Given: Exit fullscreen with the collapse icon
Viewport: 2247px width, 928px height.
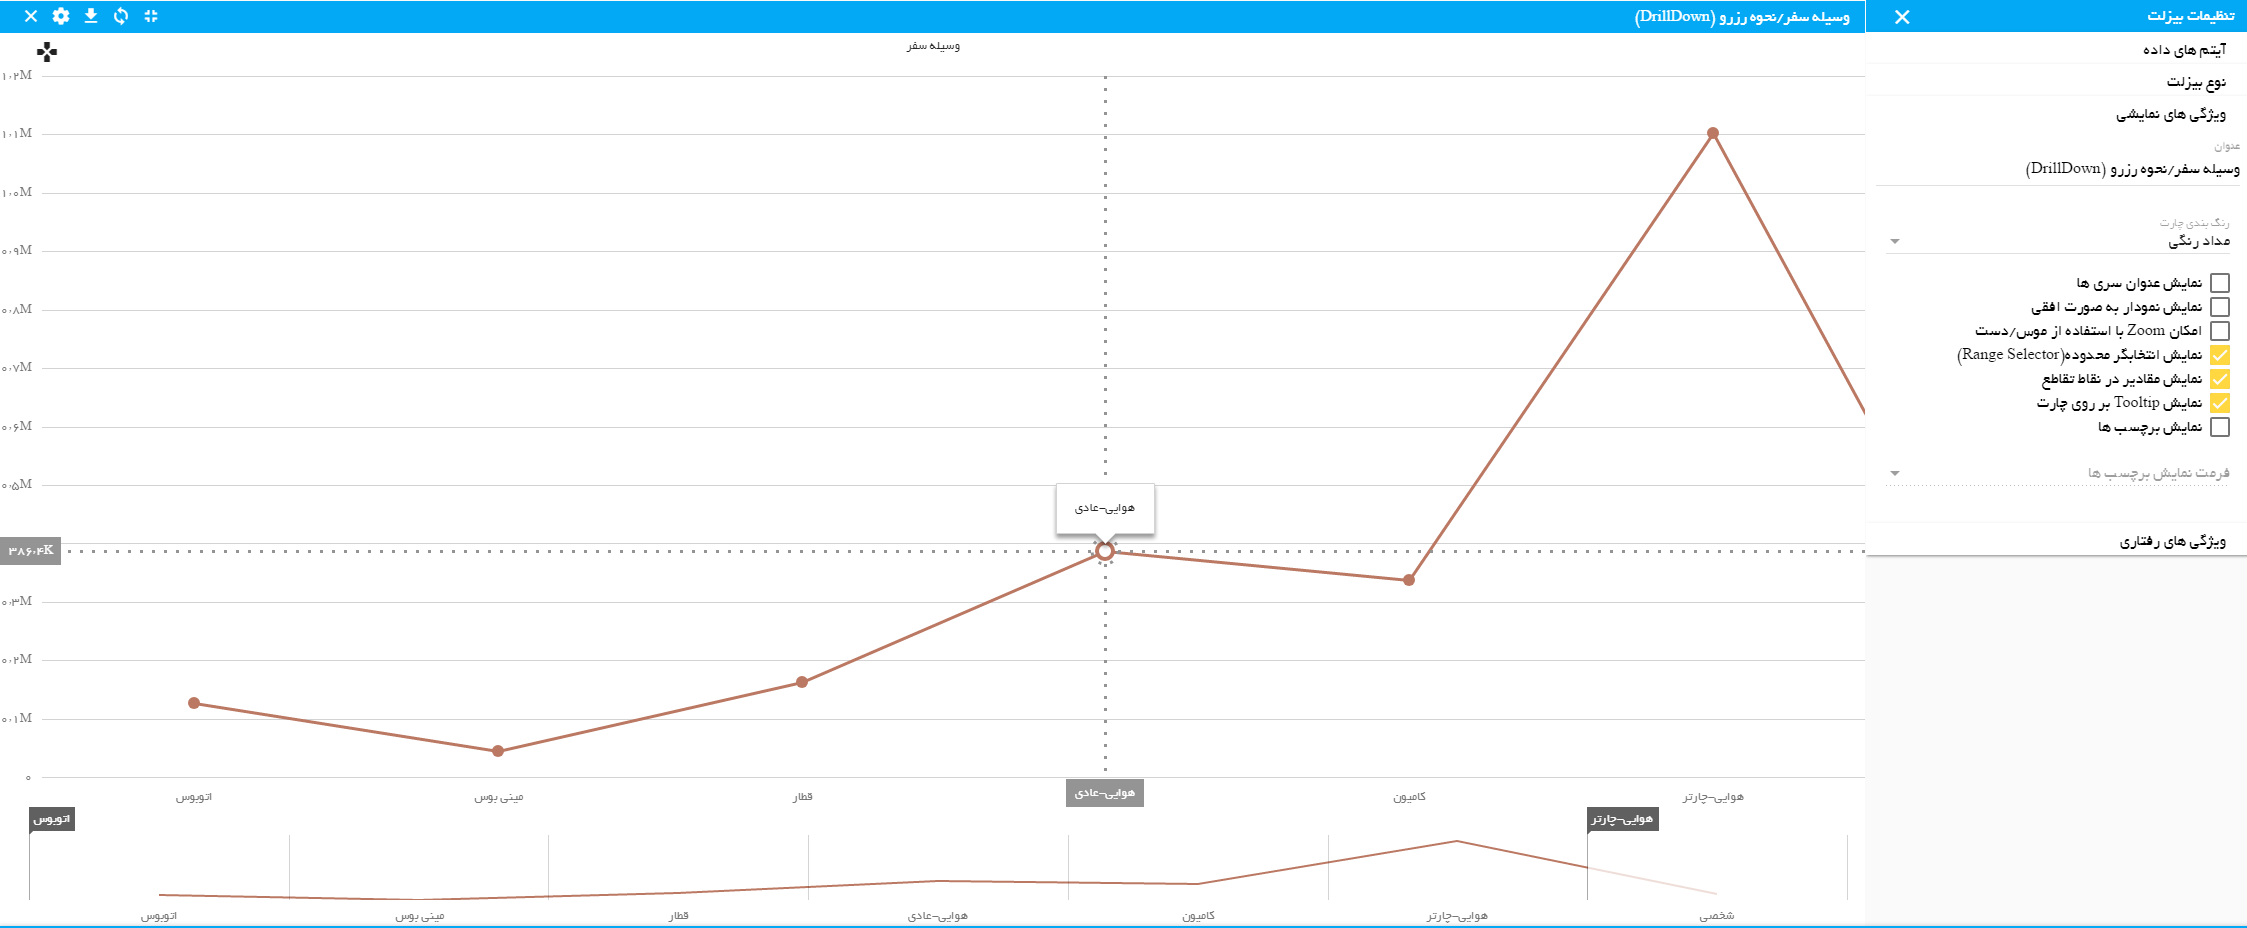Looking at the screenshot, I should 151,16.
